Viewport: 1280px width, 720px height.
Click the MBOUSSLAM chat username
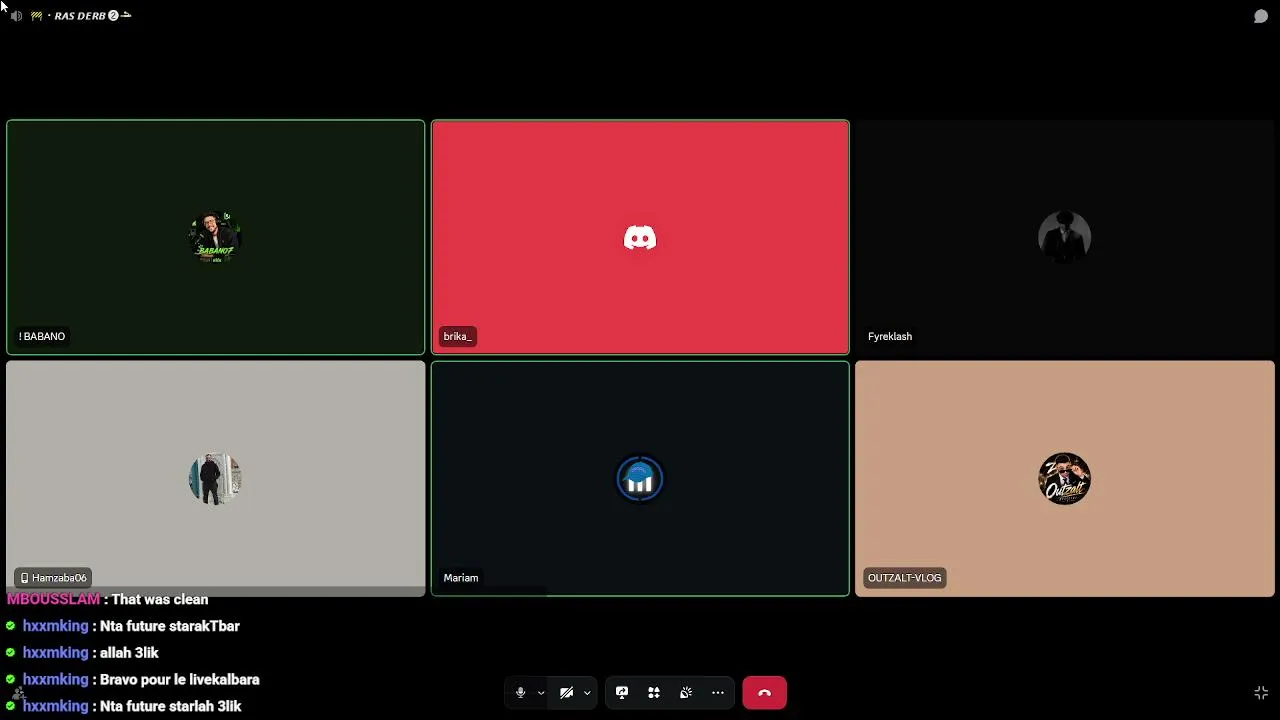(53, 599)
